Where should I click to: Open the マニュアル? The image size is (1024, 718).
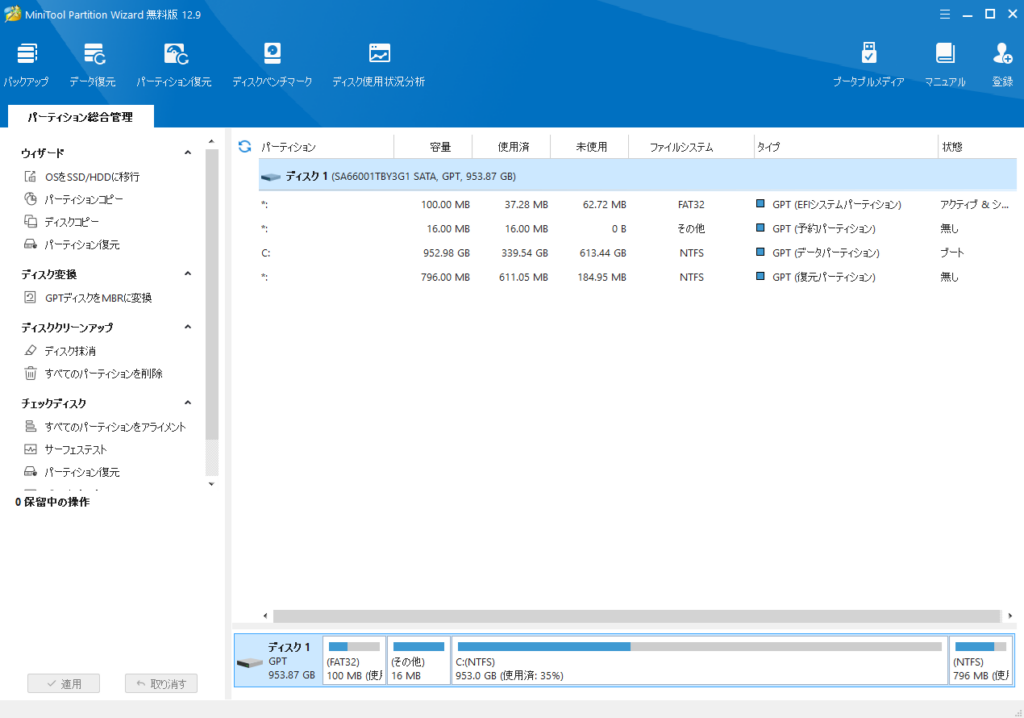click(945, 65)
